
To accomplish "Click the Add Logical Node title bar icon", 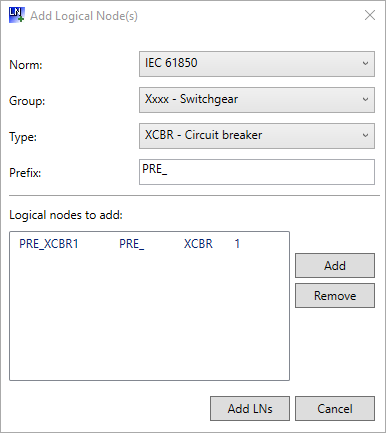I will pos(16,15).
